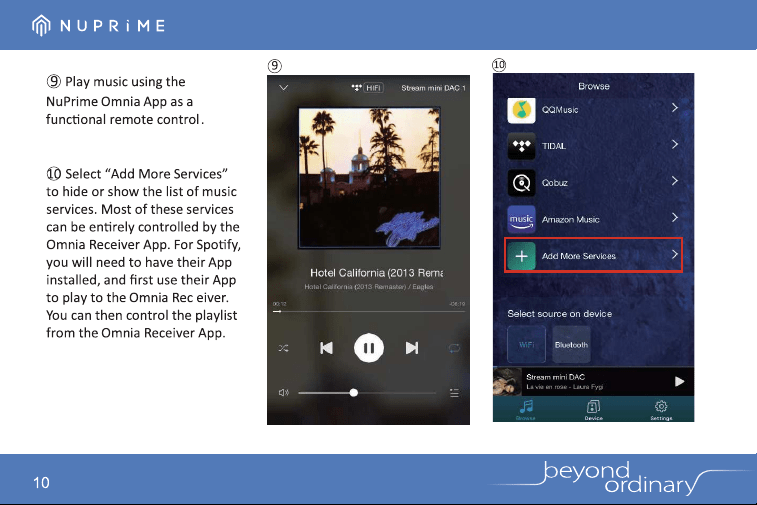Click the Amazon Music label text
This screenshot has width=757, height=505.
click(571, 220)
